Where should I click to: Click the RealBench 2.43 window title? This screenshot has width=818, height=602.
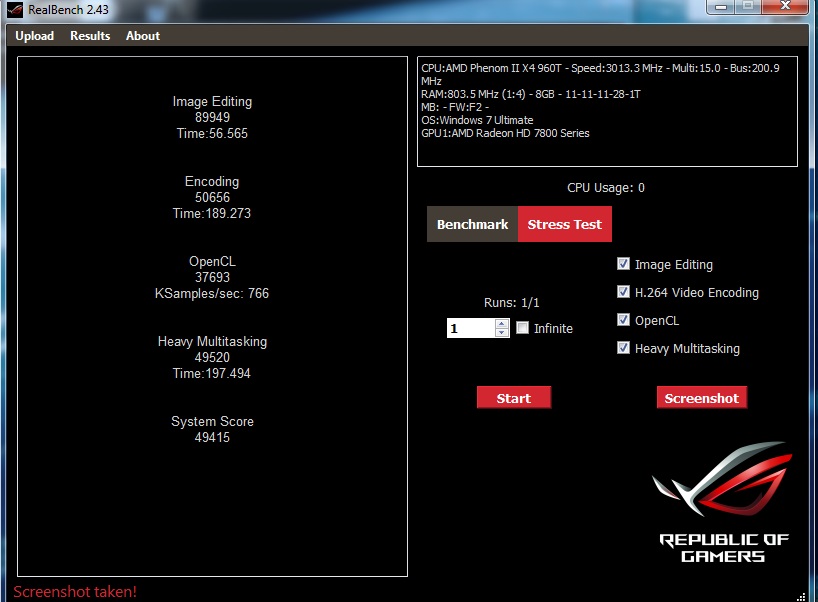[x=68, y=10]
